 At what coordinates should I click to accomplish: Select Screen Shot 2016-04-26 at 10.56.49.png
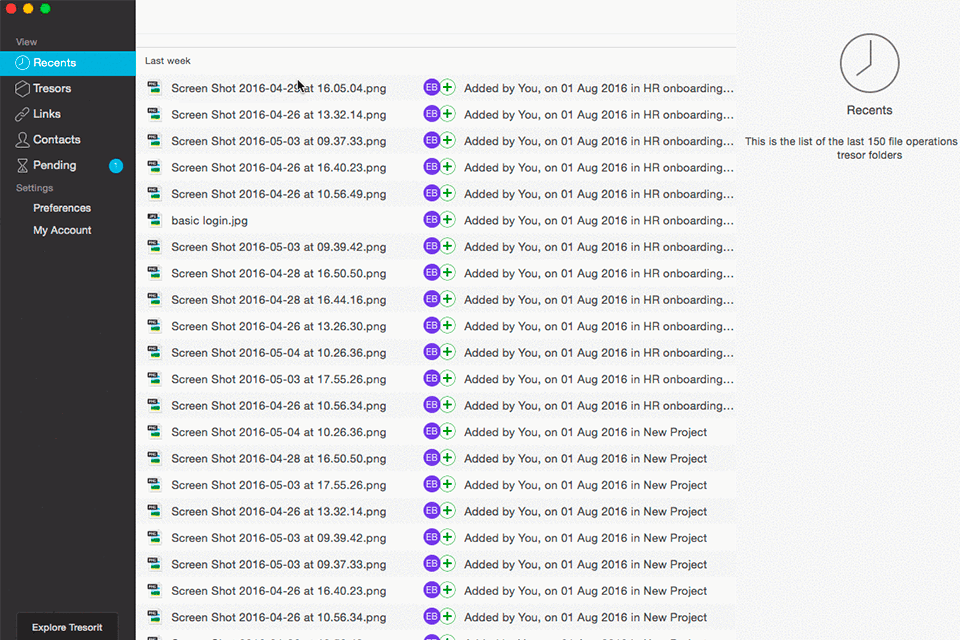(x=279, y=194)
